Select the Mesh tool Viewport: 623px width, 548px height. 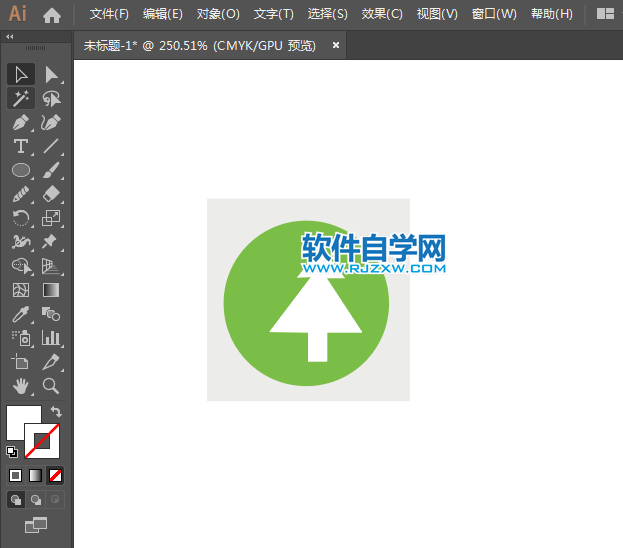[x=21, y=290]
